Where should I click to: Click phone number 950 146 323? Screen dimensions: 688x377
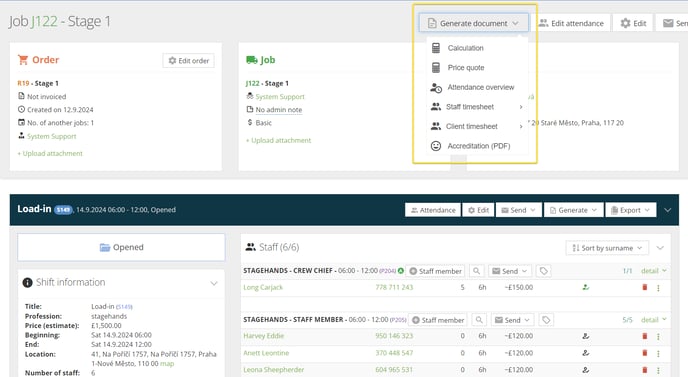[394, 336]
